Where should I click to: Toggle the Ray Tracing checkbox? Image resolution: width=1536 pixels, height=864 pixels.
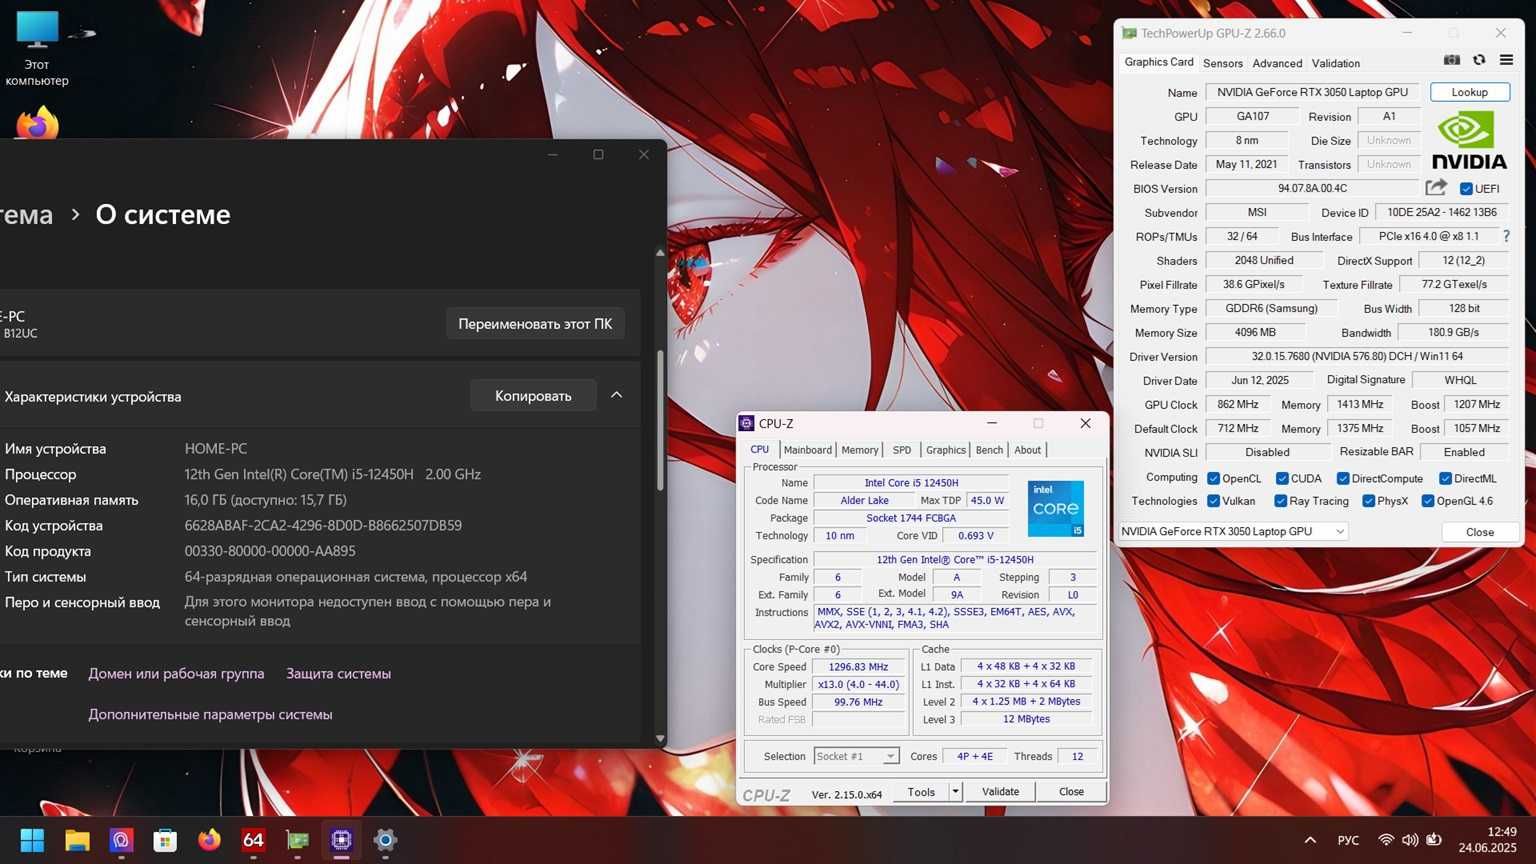click(1280, 501)
